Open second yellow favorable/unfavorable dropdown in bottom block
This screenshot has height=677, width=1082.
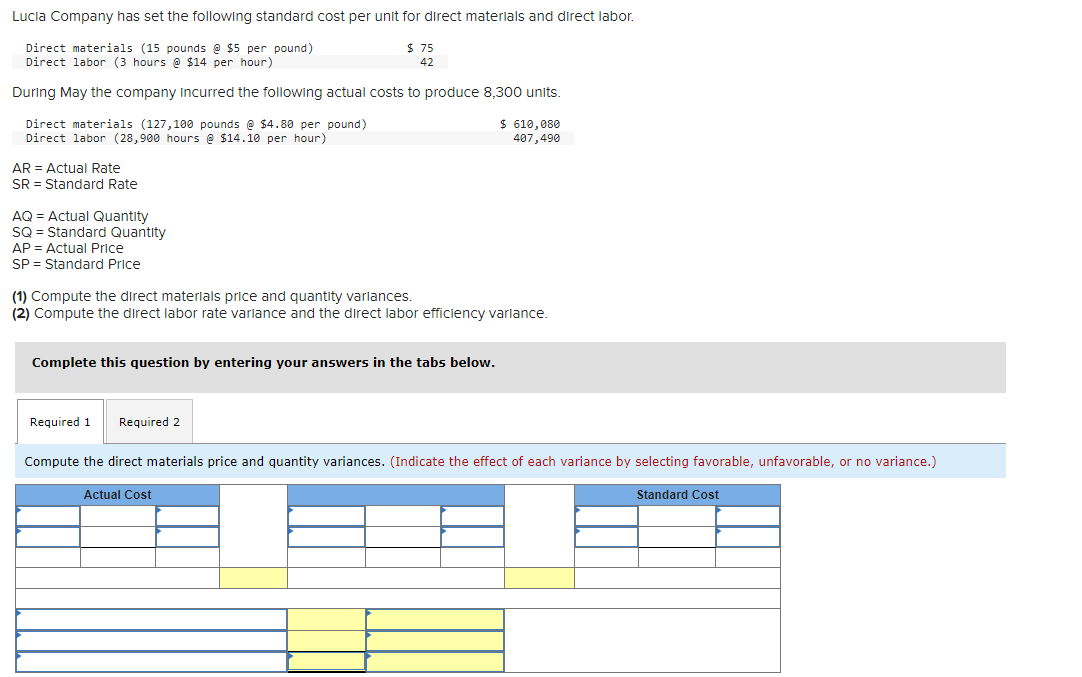(435, 641)
